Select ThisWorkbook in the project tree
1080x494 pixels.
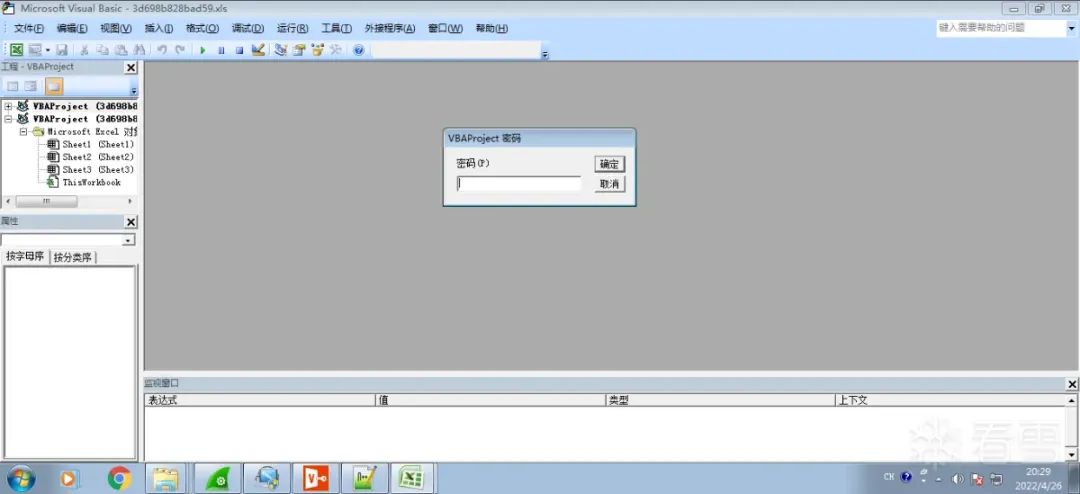coord(92,182)
